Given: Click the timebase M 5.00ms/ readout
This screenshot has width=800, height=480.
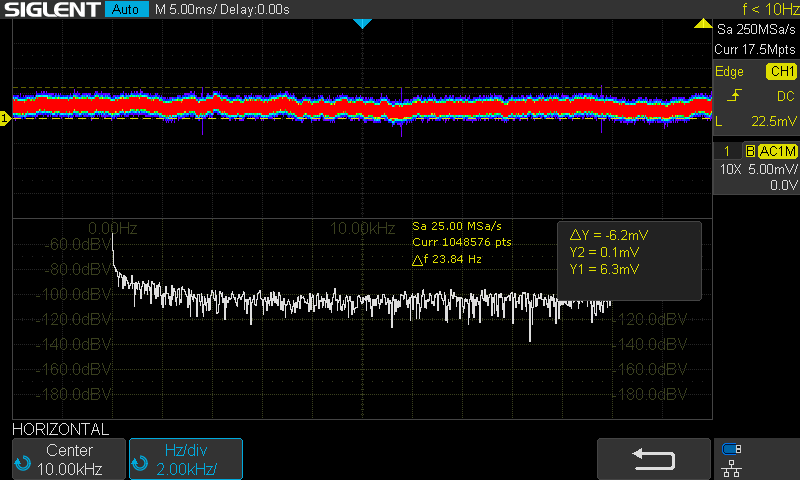Looking at the screenshot, I should (x=184, y=9).
